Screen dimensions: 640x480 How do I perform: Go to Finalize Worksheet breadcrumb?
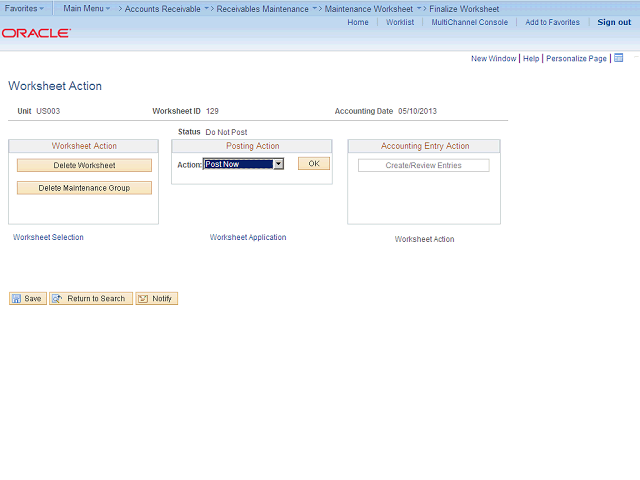[464, 9]
